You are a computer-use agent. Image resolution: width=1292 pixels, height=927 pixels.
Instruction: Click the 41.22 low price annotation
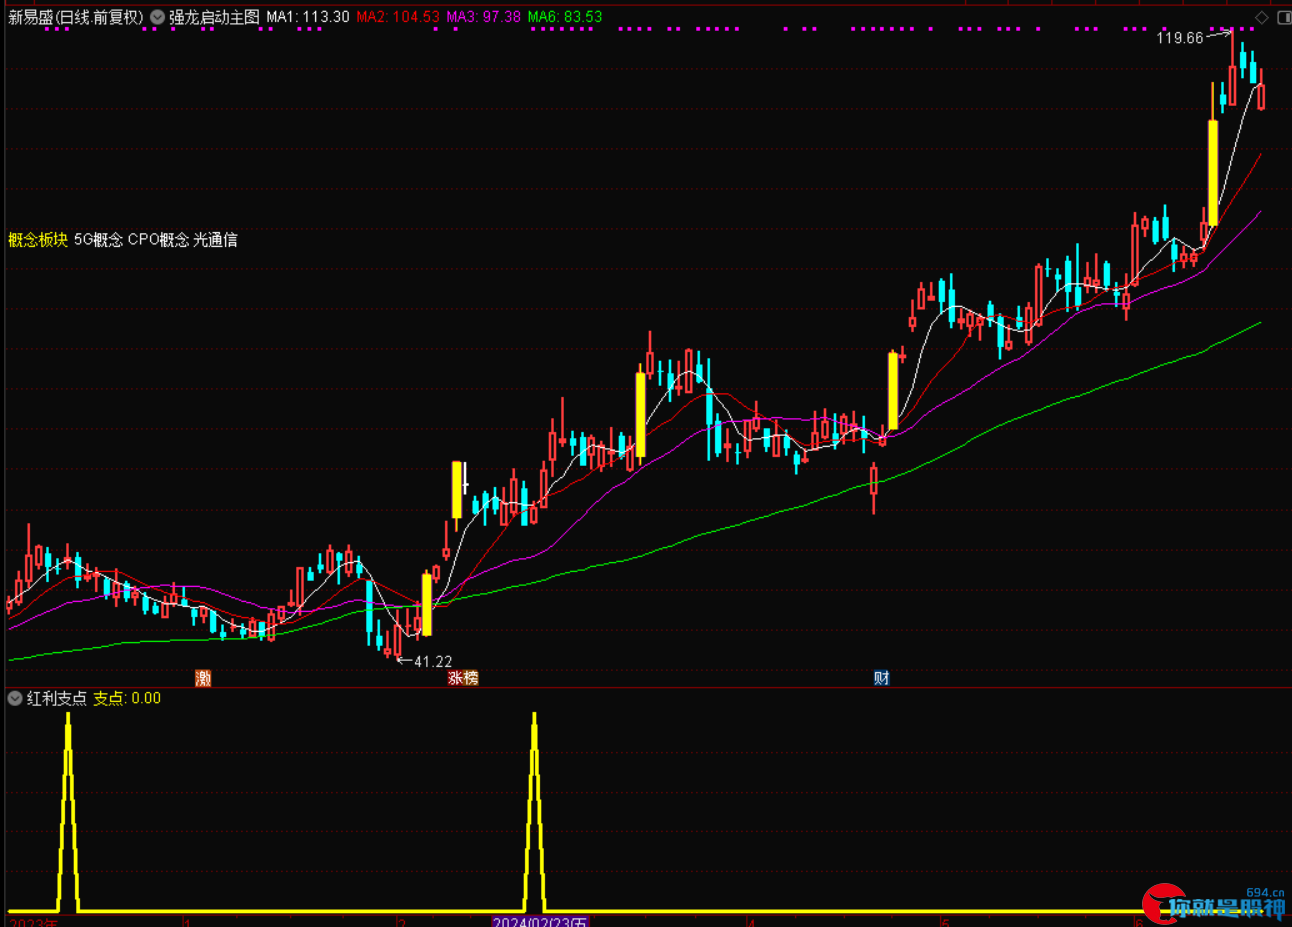tap(433, 661)
